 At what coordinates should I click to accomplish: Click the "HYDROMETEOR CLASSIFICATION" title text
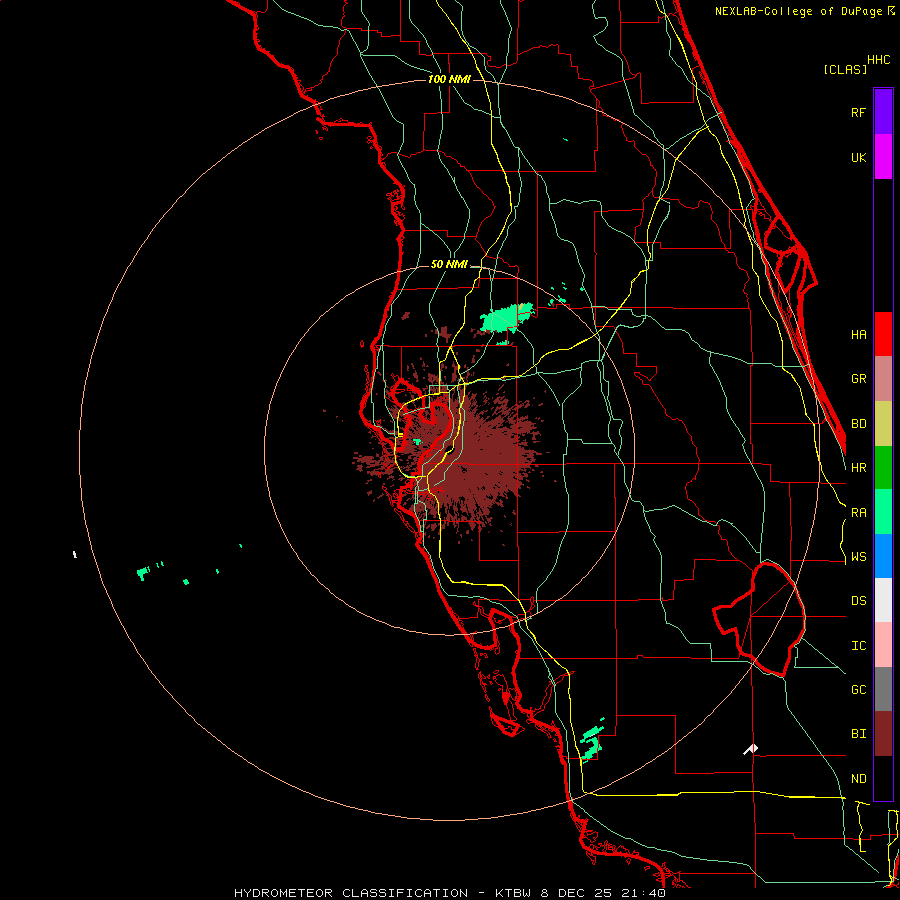(351, 893)
